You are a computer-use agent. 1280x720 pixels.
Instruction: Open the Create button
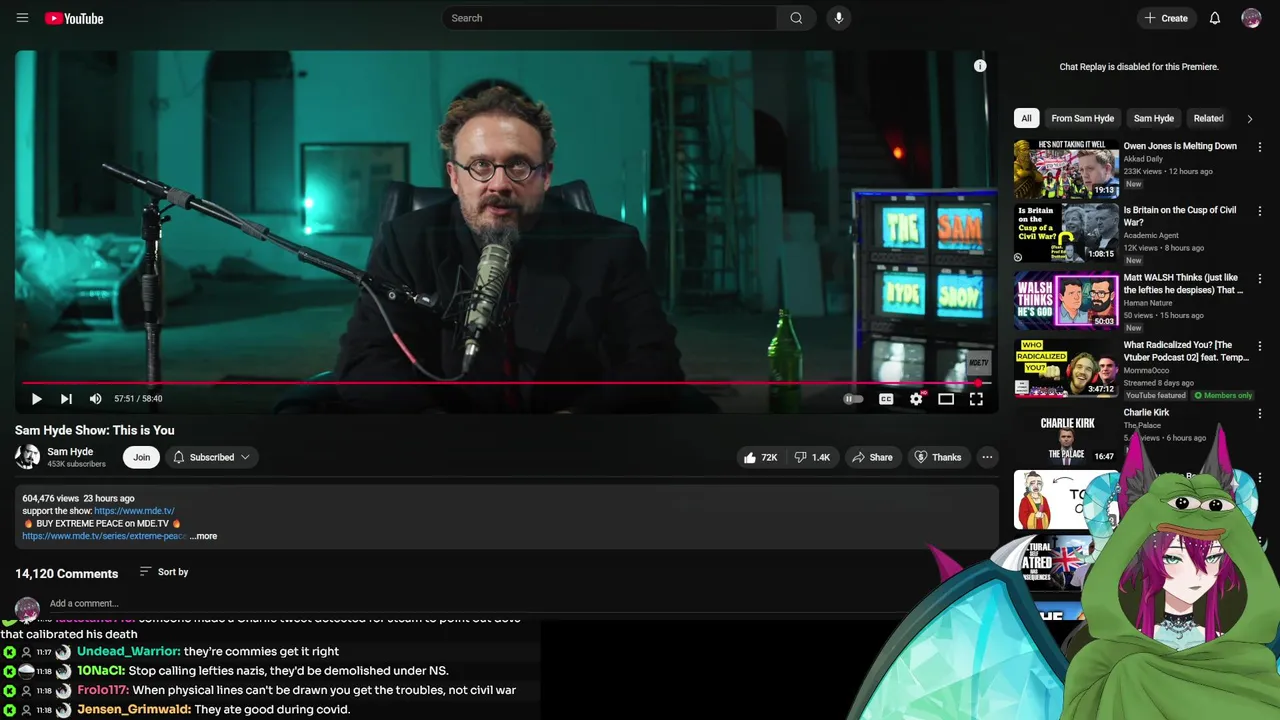pos(1166,18)
